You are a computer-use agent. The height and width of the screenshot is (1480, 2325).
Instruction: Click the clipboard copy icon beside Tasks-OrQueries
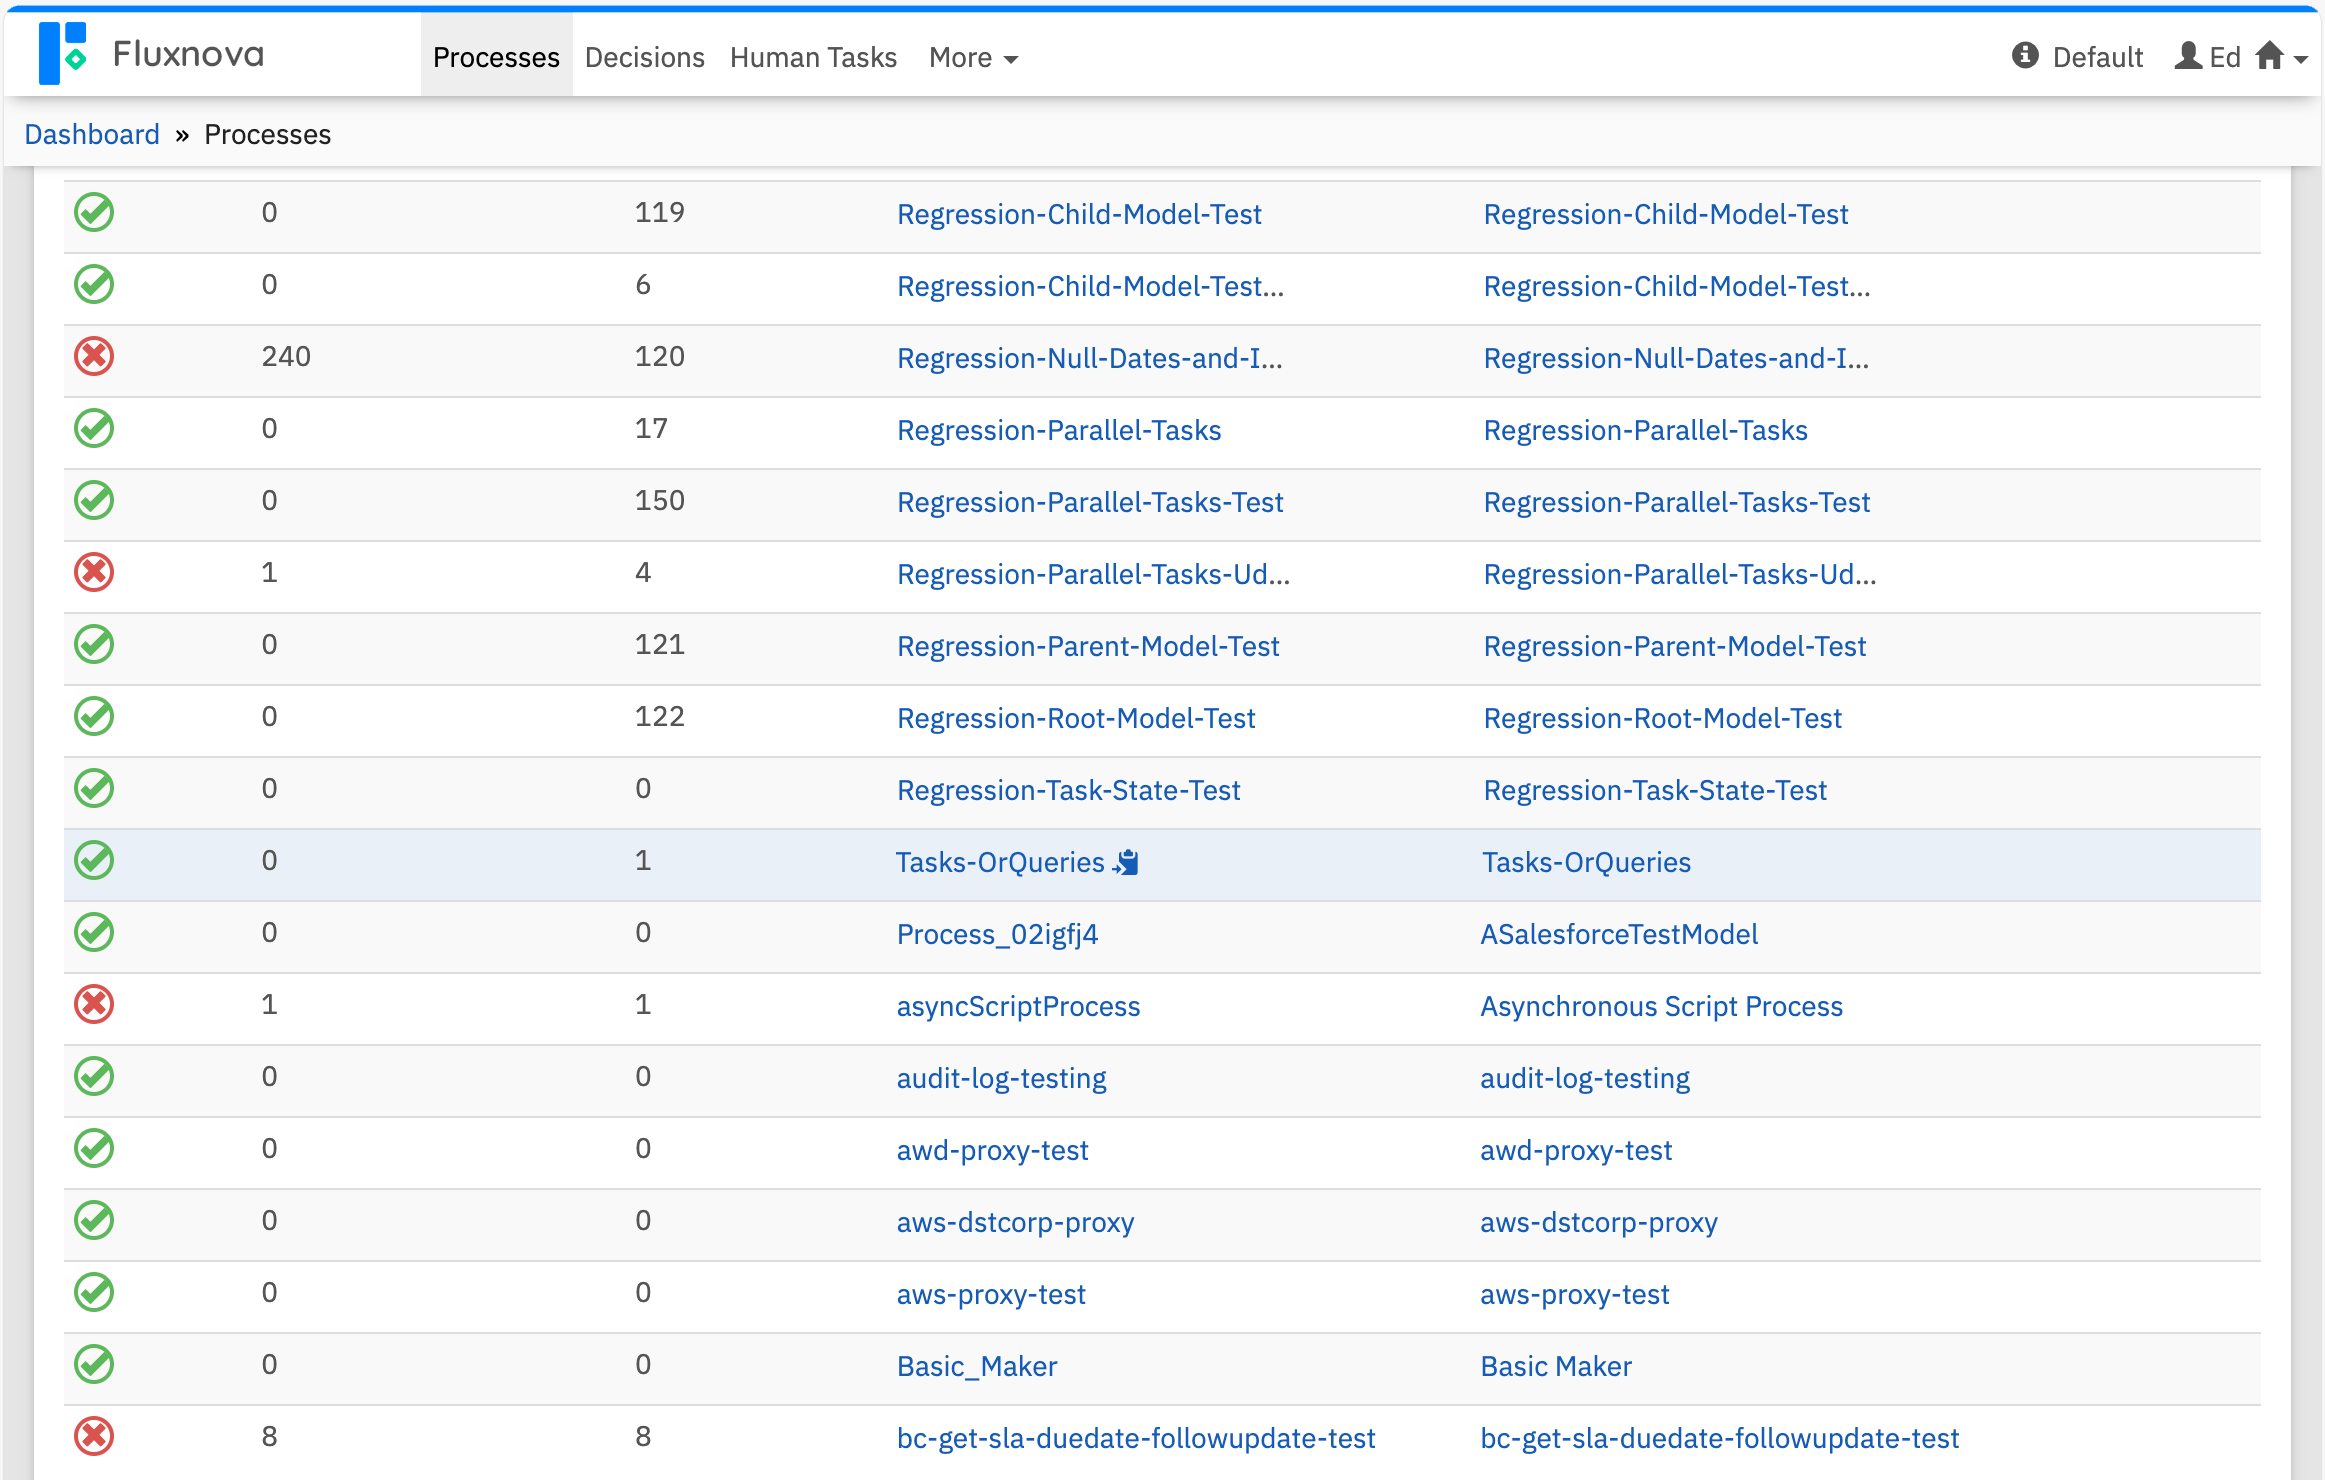click(x=1127, y=862)
